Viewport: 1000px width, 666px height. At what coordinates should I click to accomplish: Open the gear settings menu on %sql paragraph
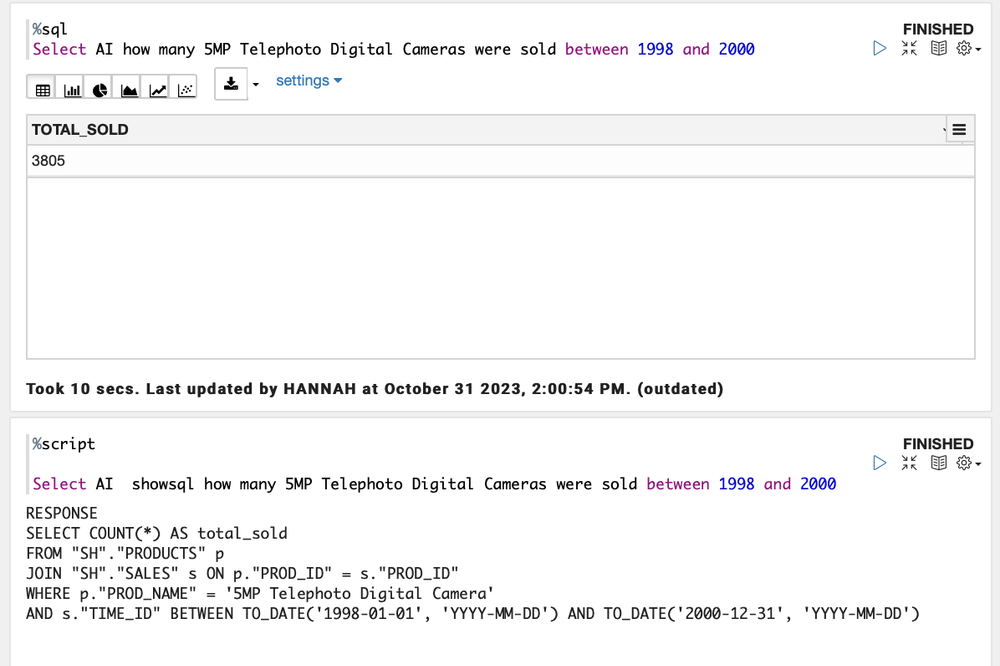[963, 47]
